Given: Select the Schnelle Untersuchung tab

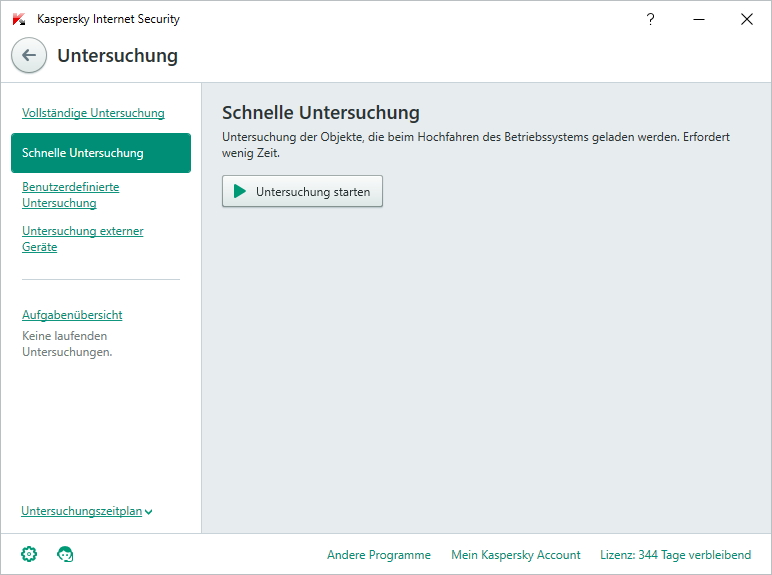Looking at the screenshot, I should [101, 153].
